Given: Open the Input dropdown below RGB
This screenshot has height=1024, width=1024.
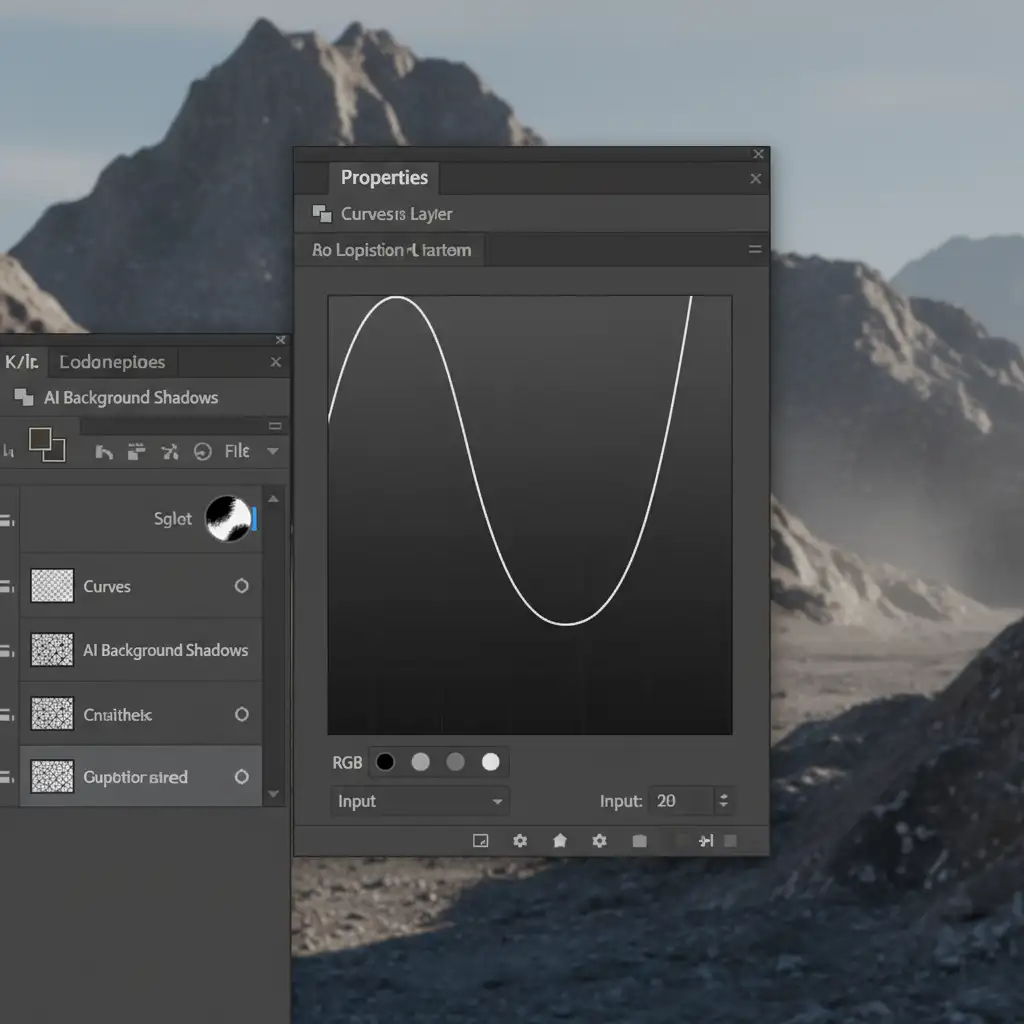Looking at the screenshot, I should coord(419,801).
